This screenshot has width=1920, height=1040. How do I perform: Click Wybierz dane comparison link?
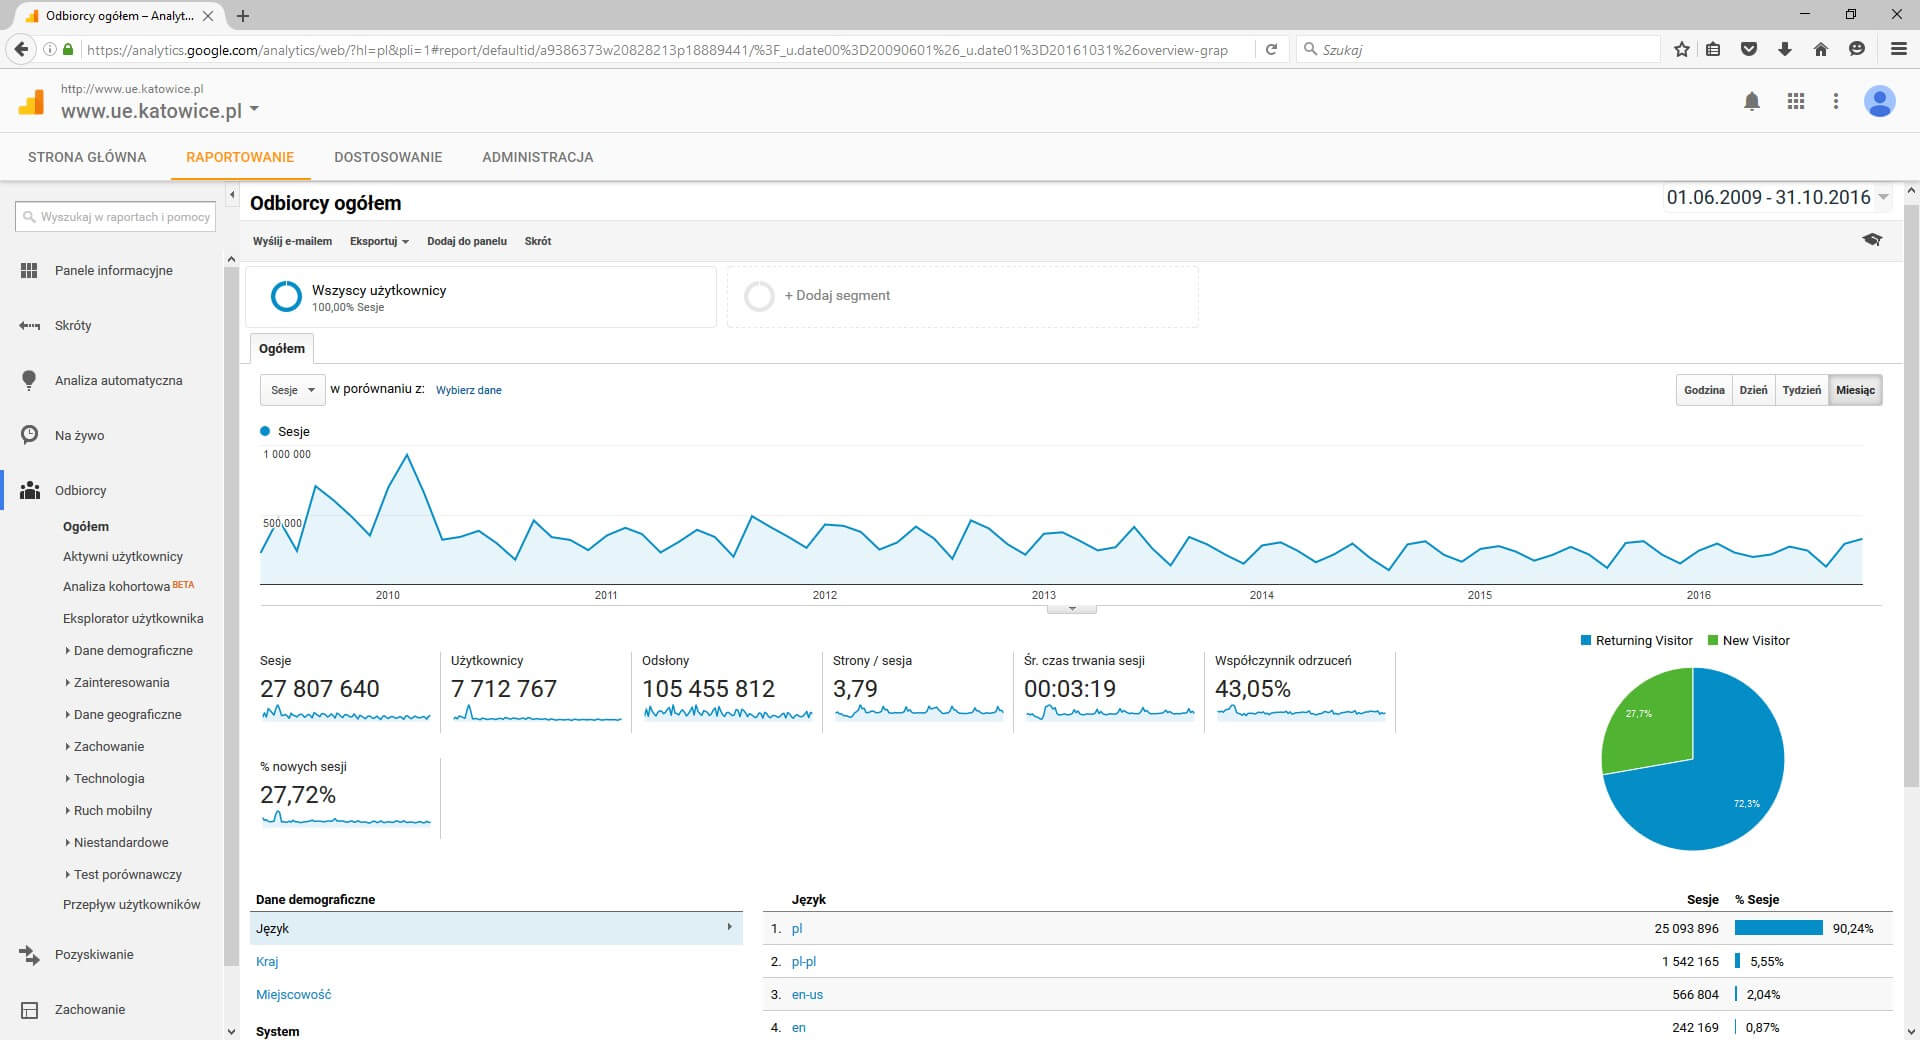tap(469, 390)
